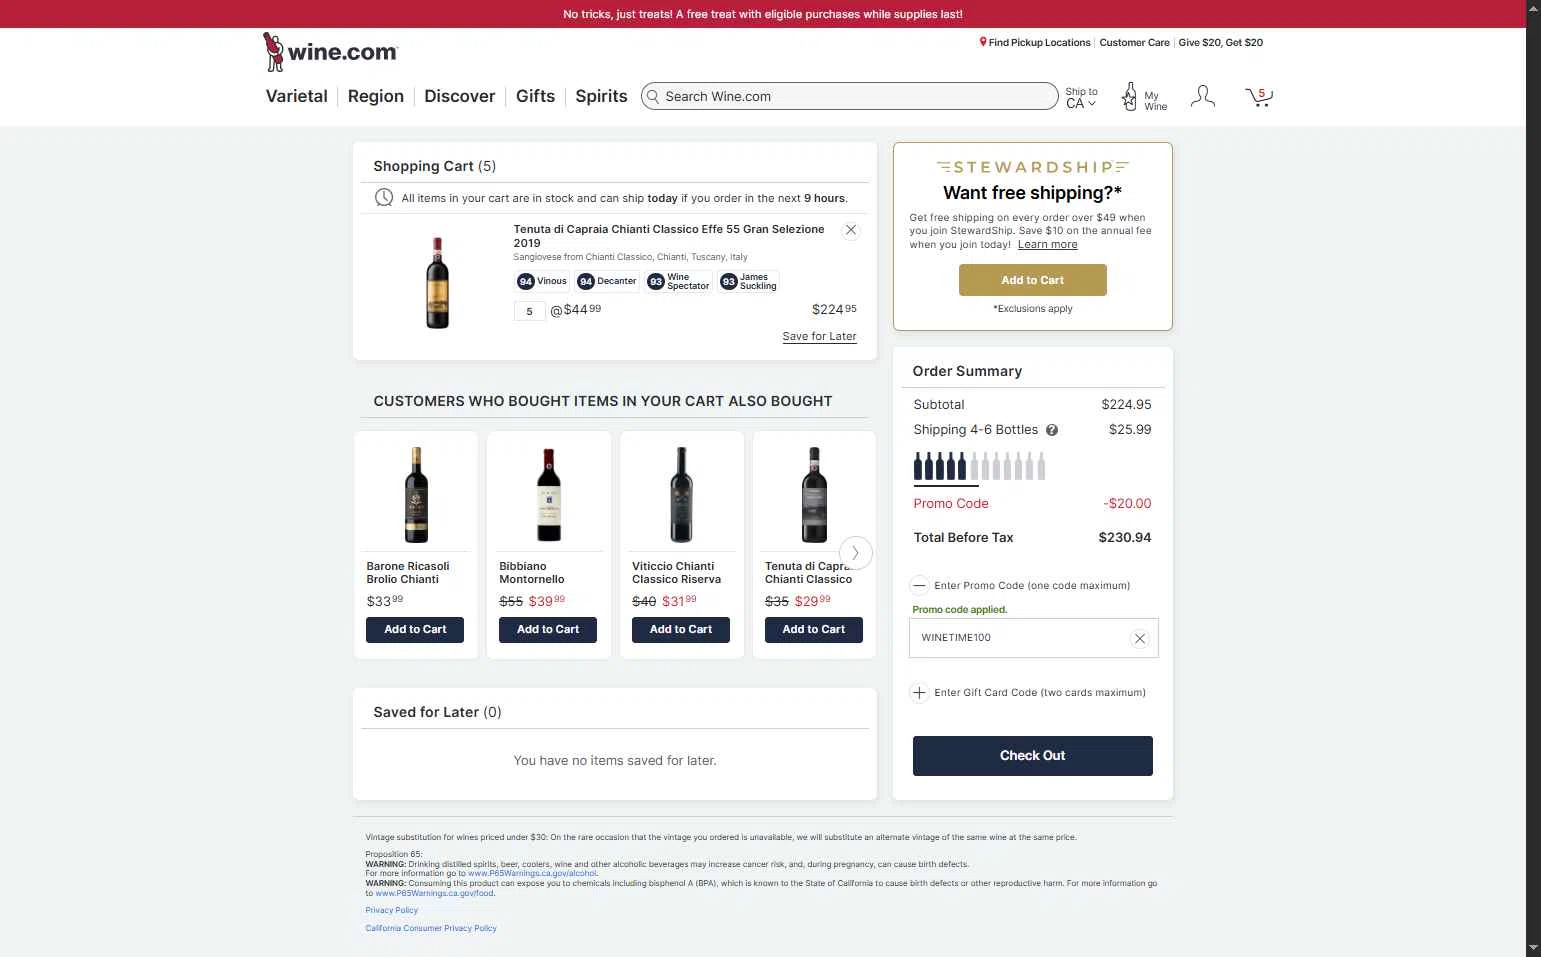Image resolution: width=1541 pixels, height=957 pixels.
Task: Click the promo code input field
Action: pos(1033,638)
